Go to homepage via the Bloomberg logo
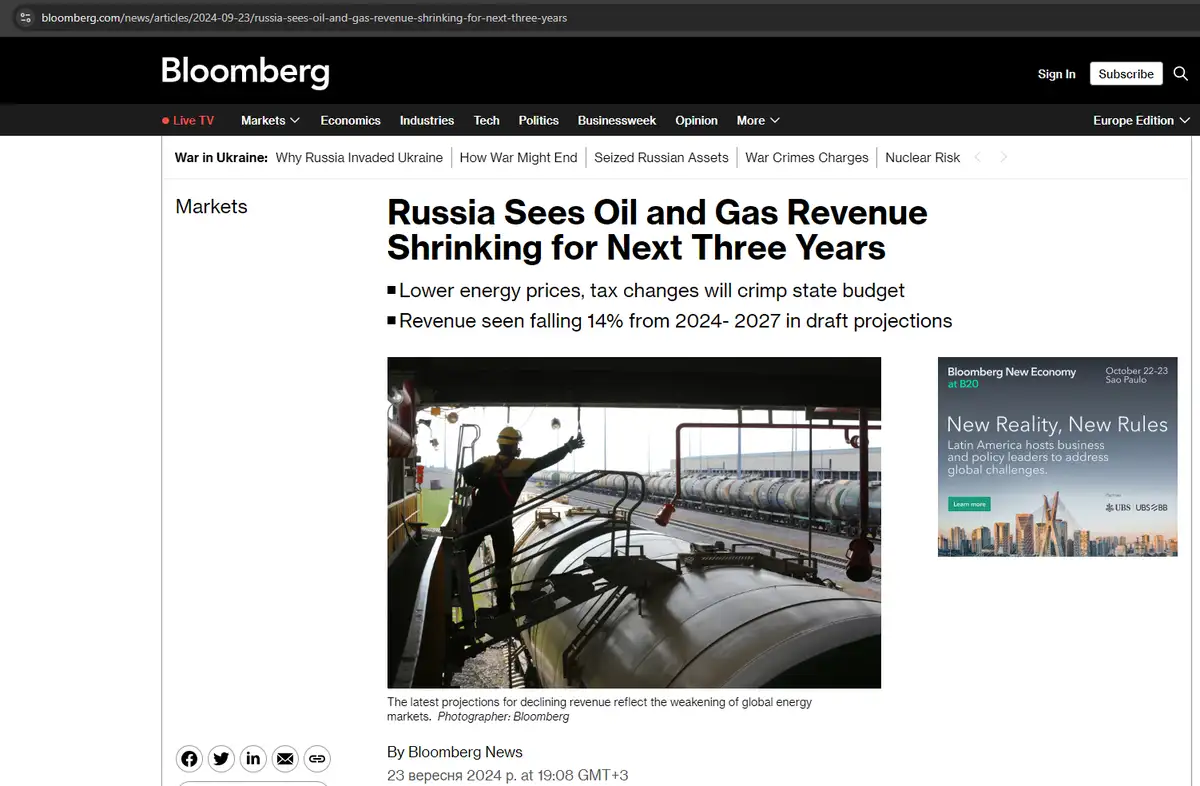The width and height of the screenshot is (1200, 786). pyautogui.click(x=245, y=71)
